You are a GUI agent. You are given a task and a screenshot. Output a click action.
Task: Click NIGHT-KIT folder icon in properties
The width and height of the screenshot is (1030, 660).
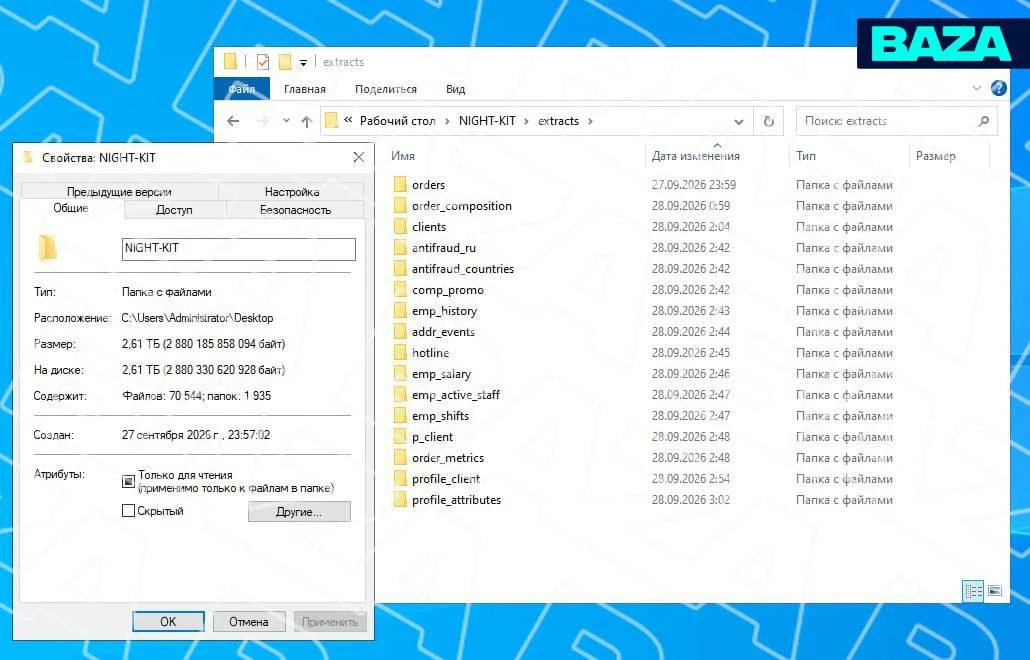[x=47, y=248]
